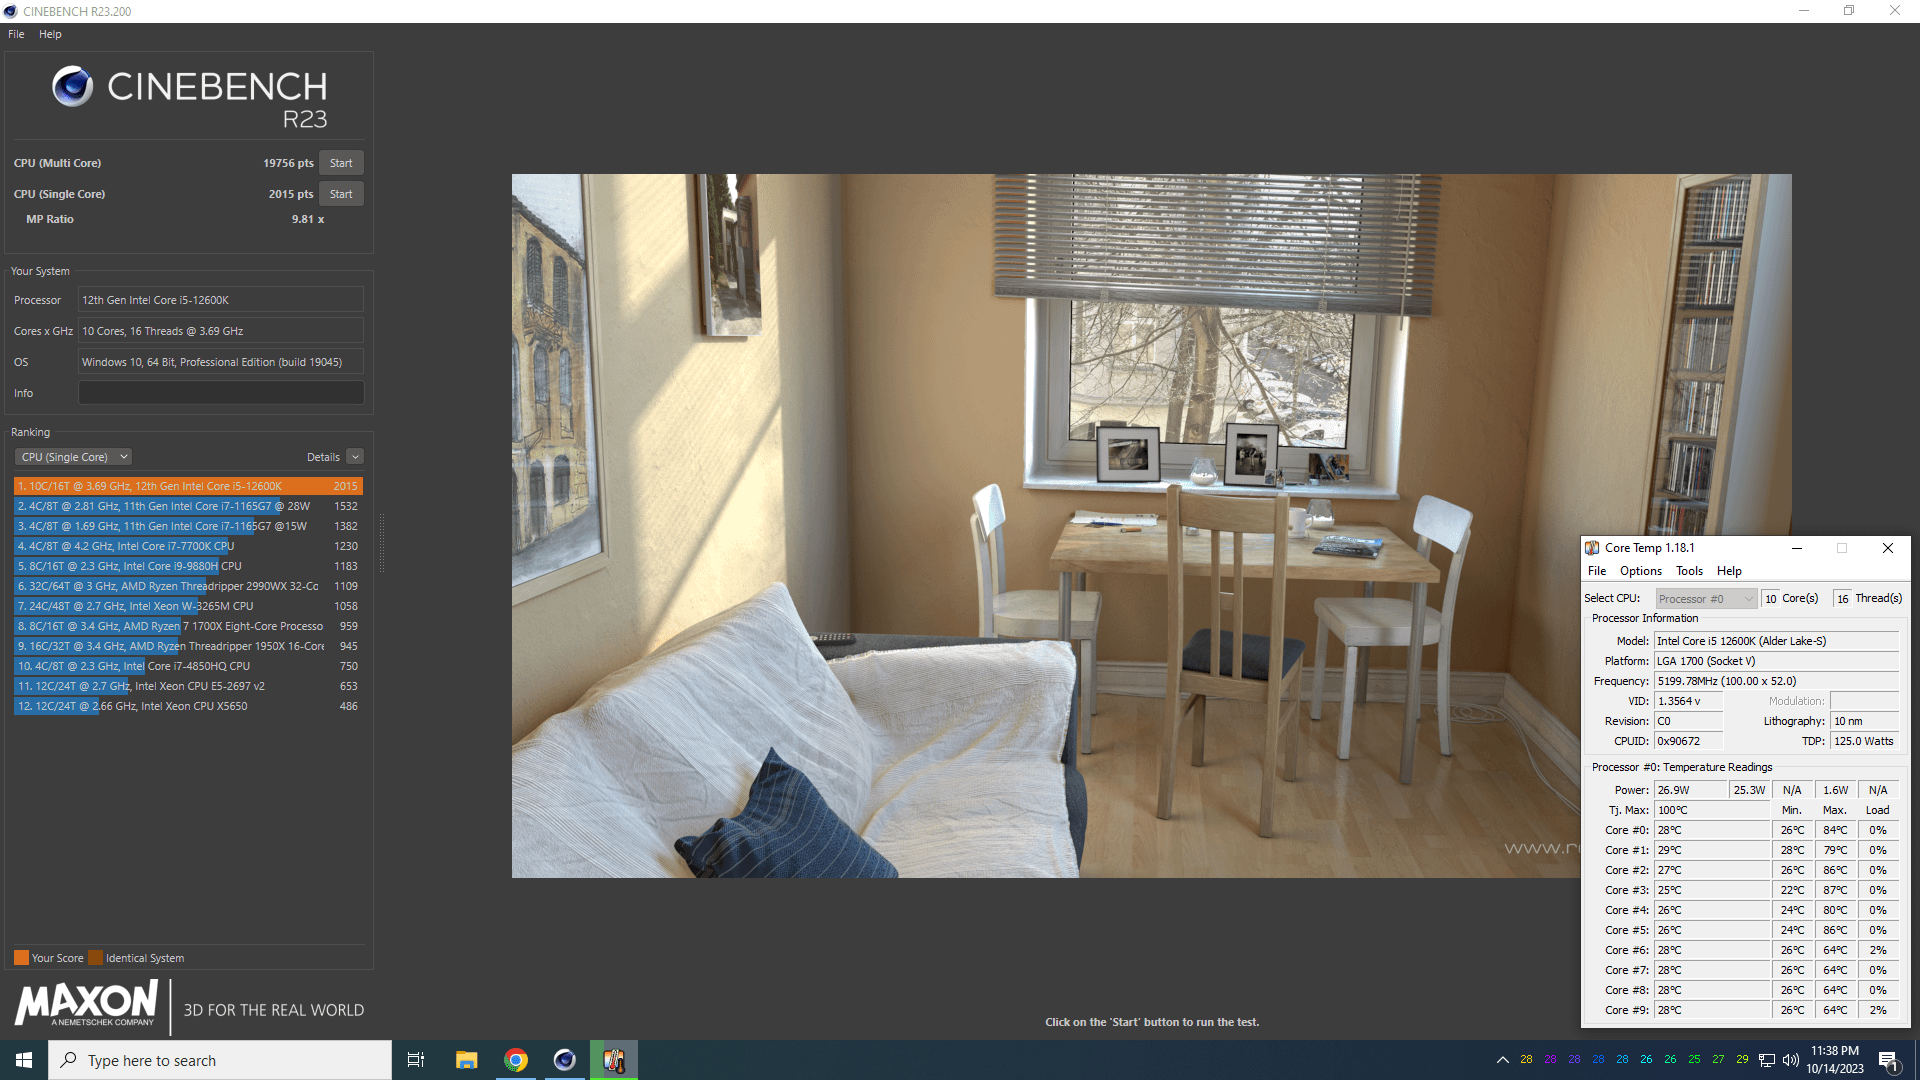The image size is (1920, 1080).
Task: Open File Explorer from the taskbar
Action: tap(466, 1060)
